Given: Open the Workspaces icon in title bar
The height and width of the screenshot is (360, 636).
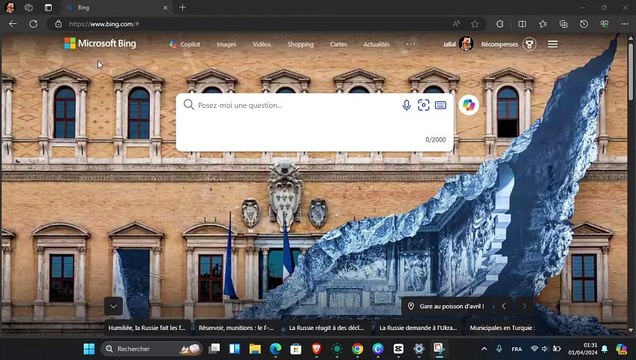Looking at the screenshot, I should point(28,7).
